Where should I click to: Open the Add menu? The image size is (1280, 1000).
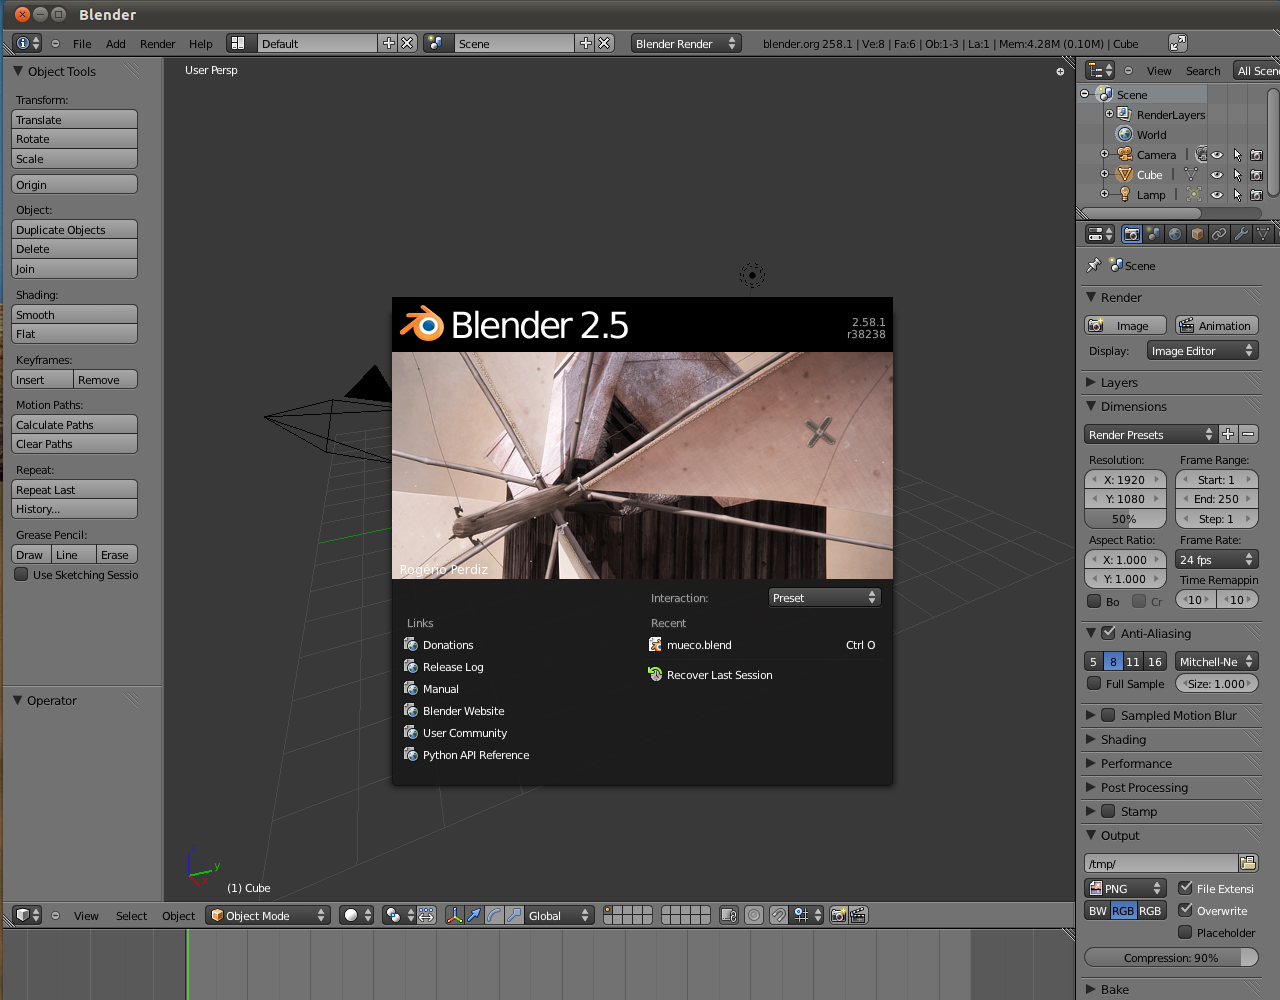[116, 43]
